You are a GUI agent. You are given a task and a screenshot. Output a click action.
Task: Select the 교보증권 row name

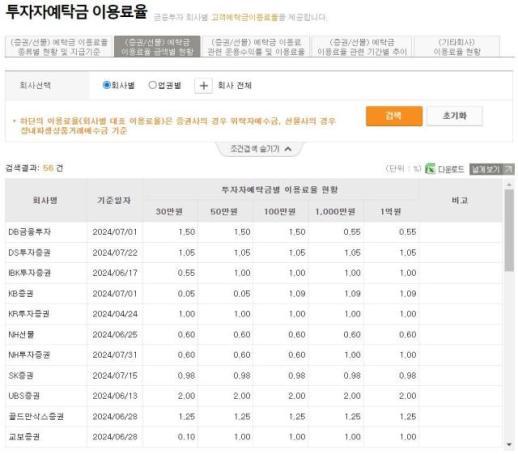[24, 437]
